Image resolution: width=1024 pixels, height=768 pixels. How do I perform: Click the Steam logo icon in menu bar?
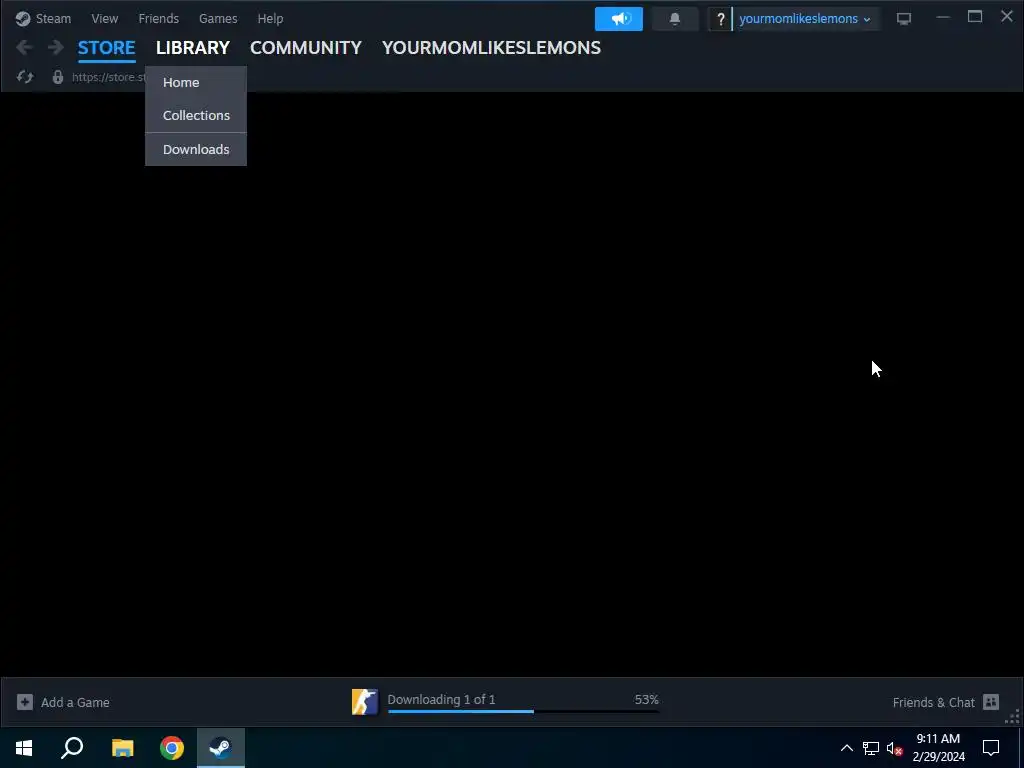pos(23,18)
